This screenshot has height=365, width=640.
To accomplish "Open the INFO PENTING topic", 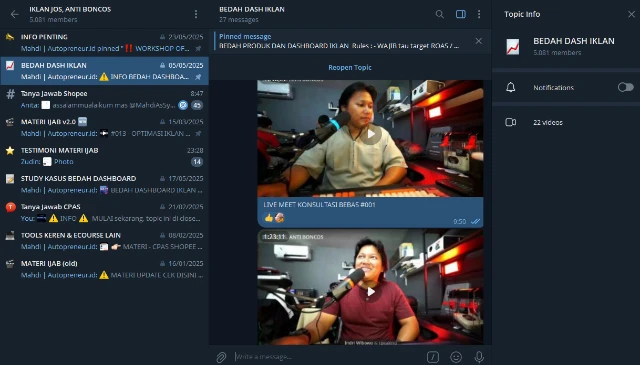I will [104, 42].
